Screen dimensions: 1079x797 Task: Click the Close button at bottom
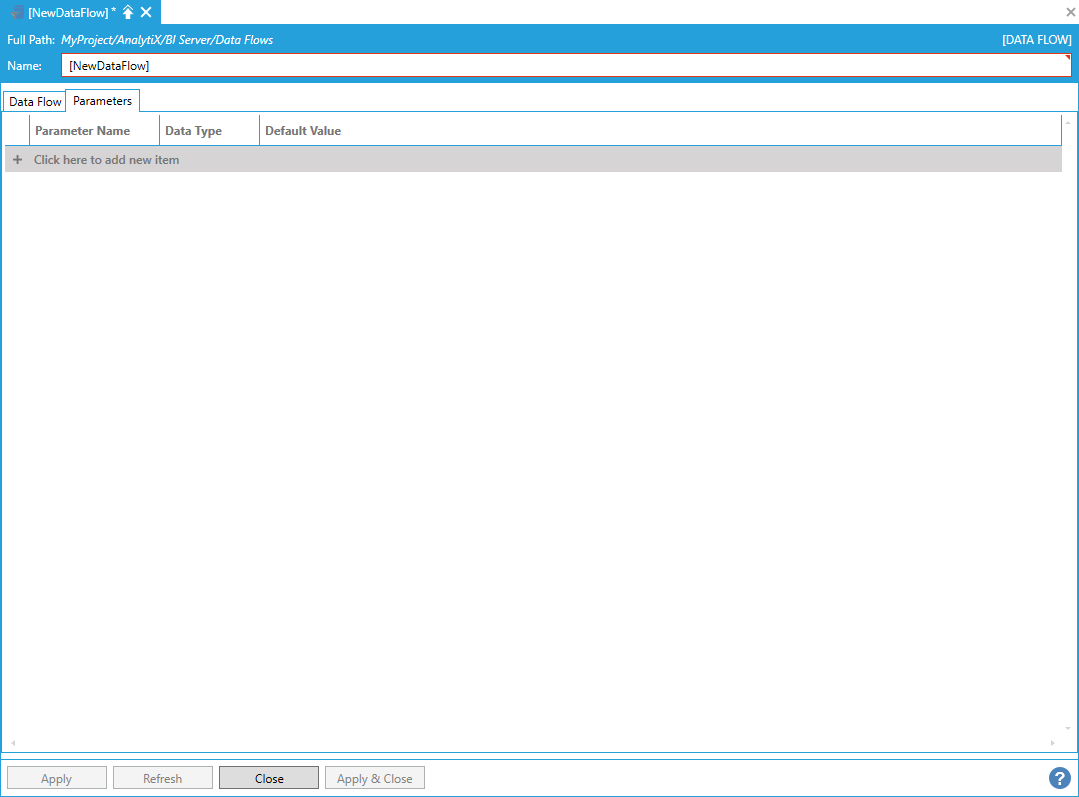(x=269, y=778)
